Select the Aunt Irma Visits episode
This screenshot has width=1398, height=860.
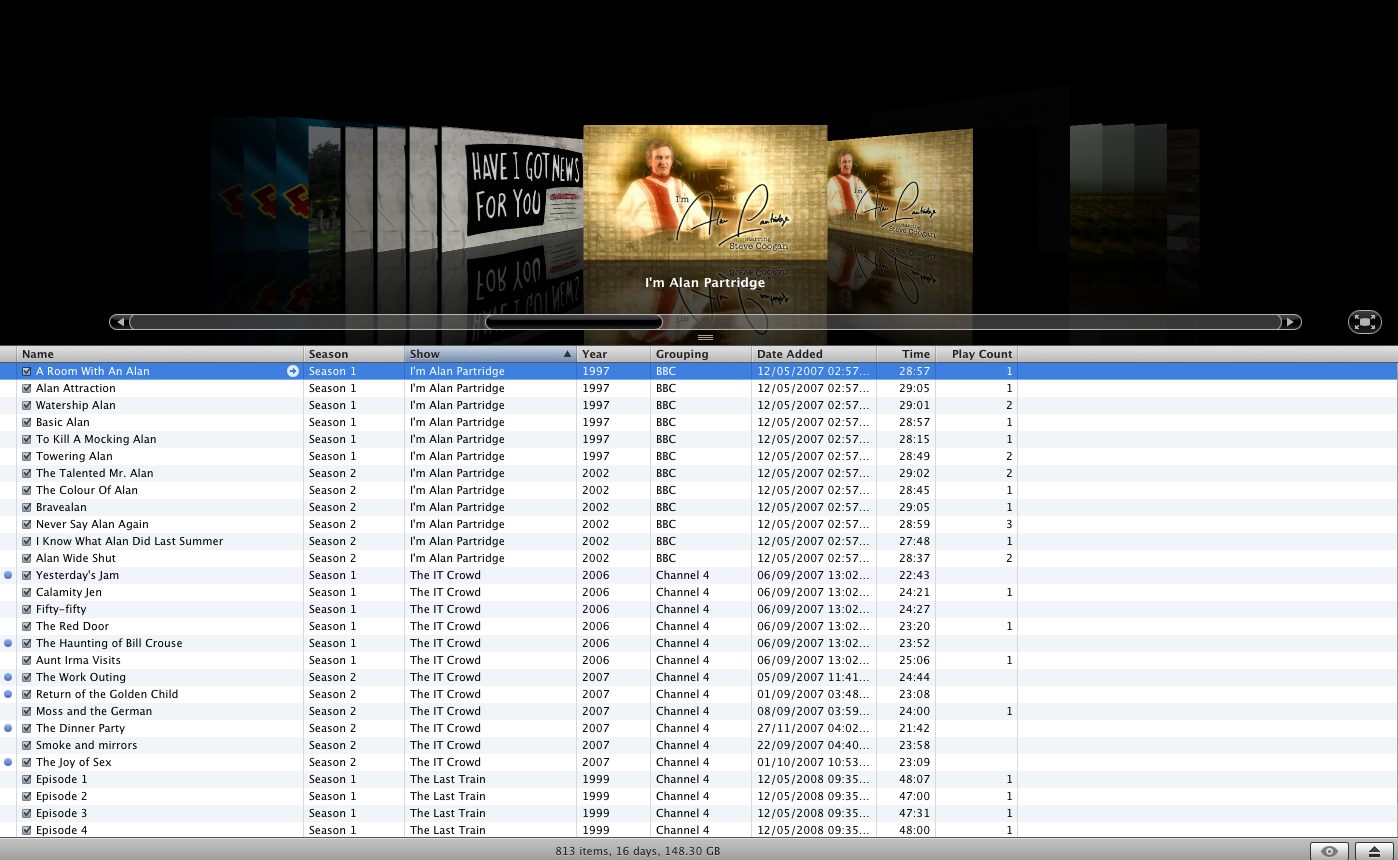699,660
